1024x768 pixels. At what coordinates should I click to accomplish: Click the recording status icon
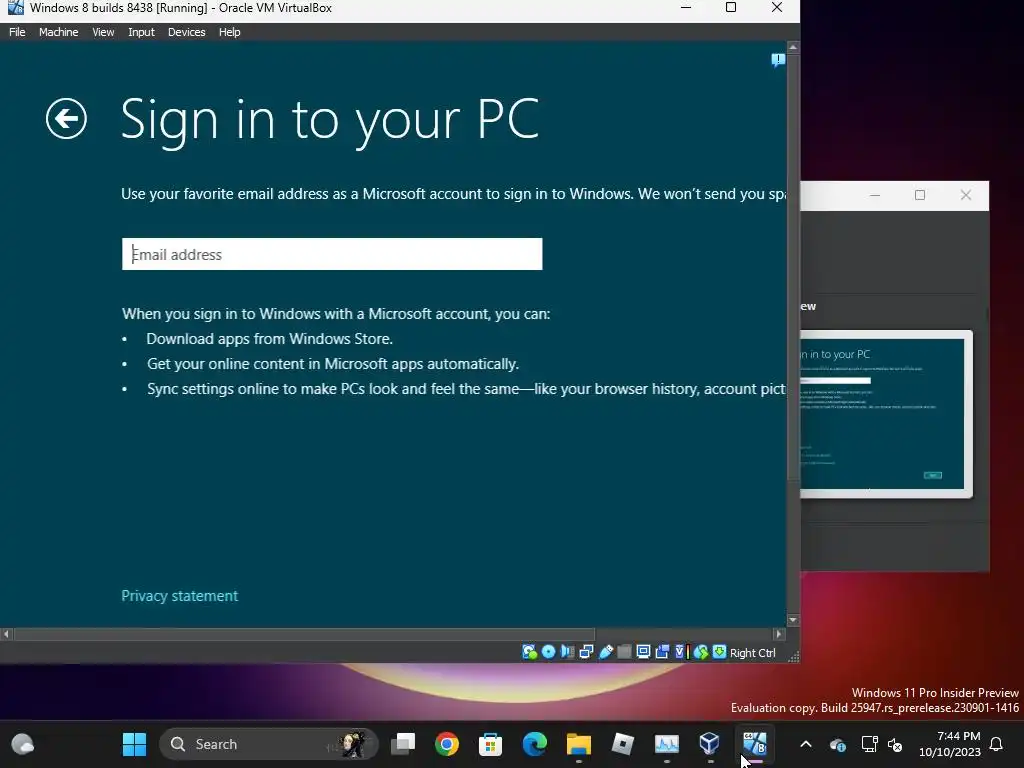tap(662, 652)
